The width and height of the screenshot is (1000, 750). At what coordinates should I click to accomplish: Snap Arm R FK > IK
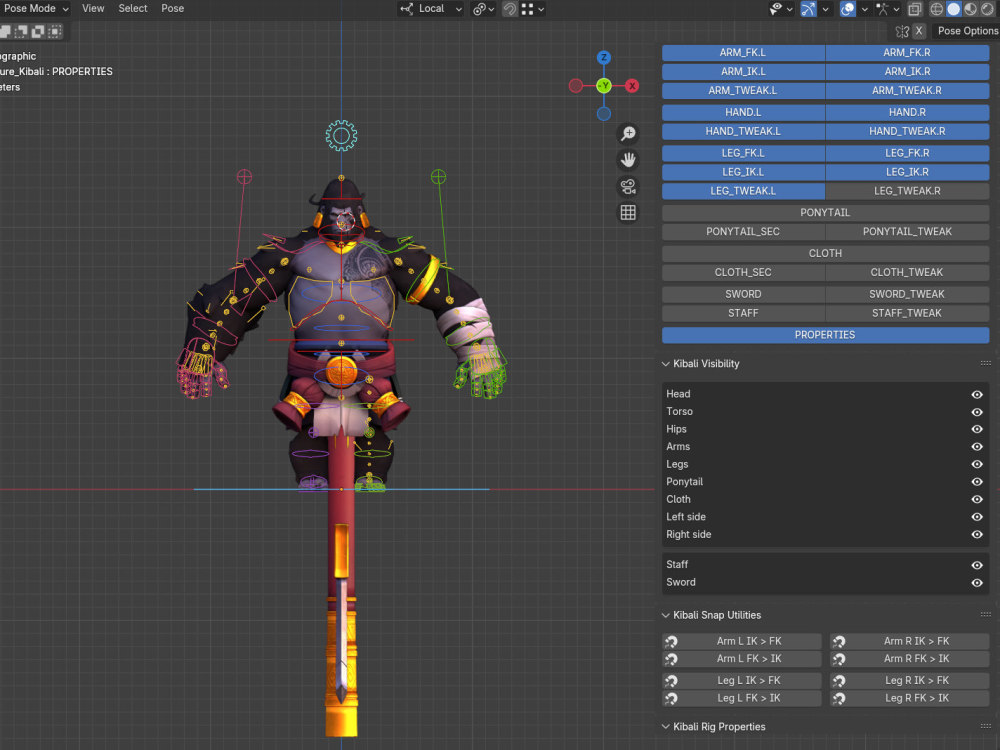[x=909, y=659]
